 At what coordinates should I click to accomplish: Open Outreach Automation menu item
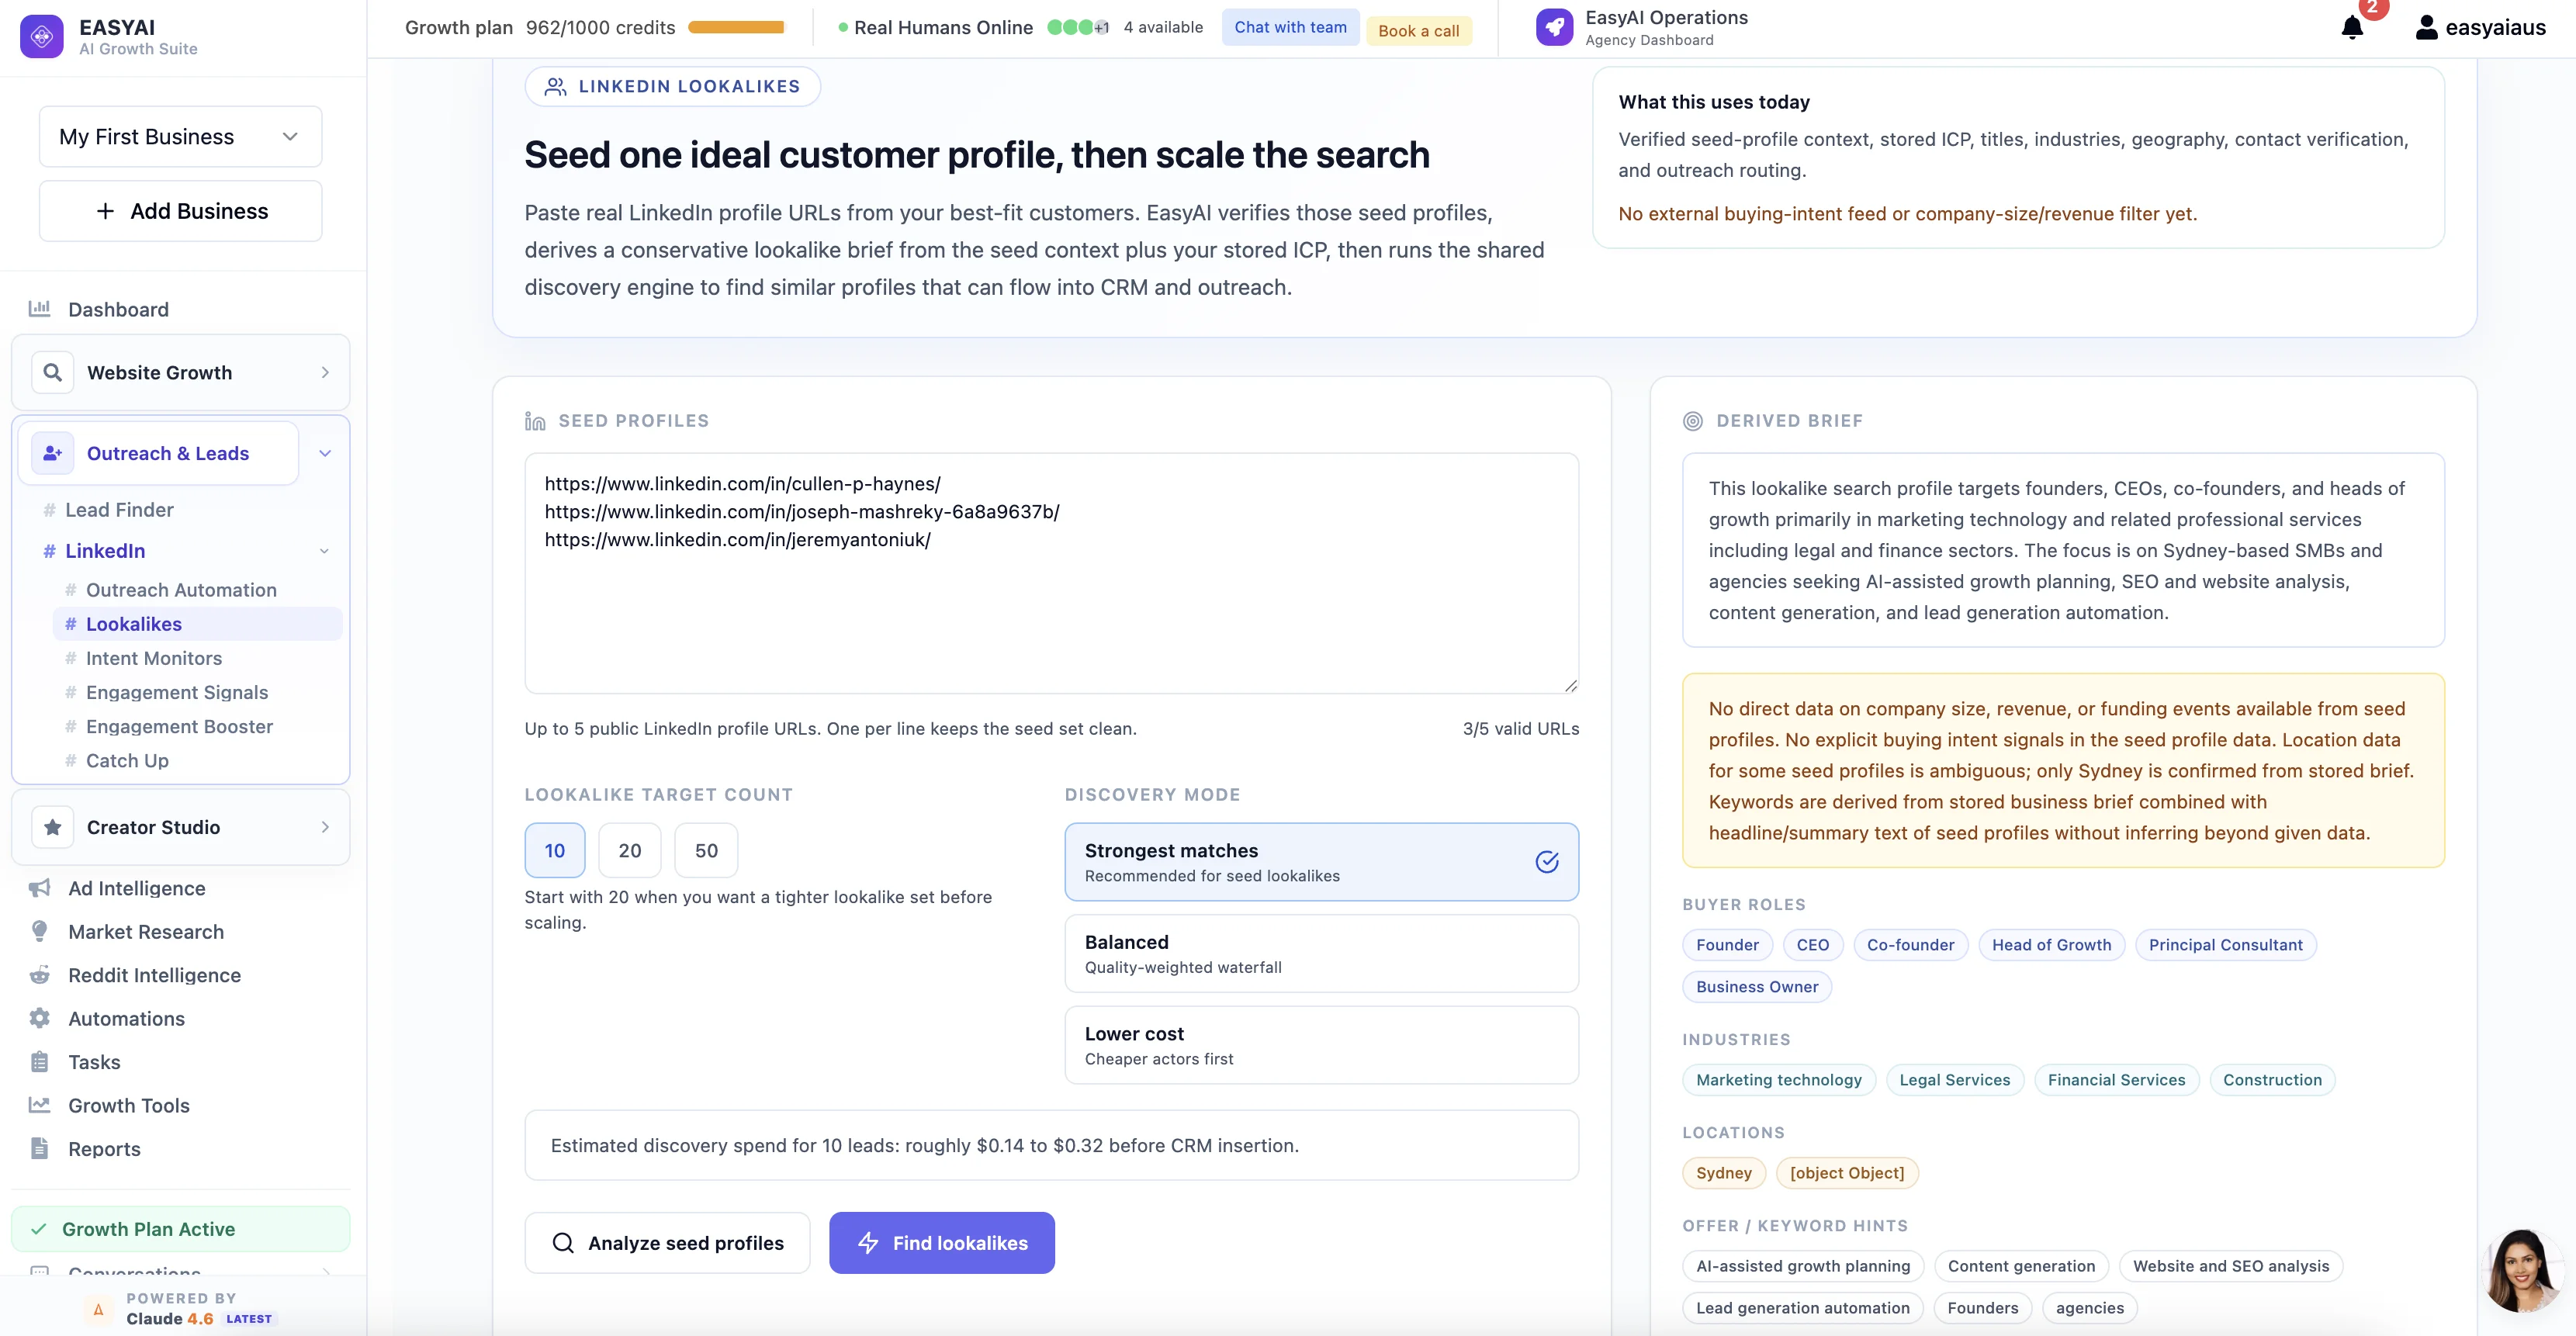point(181,590)
